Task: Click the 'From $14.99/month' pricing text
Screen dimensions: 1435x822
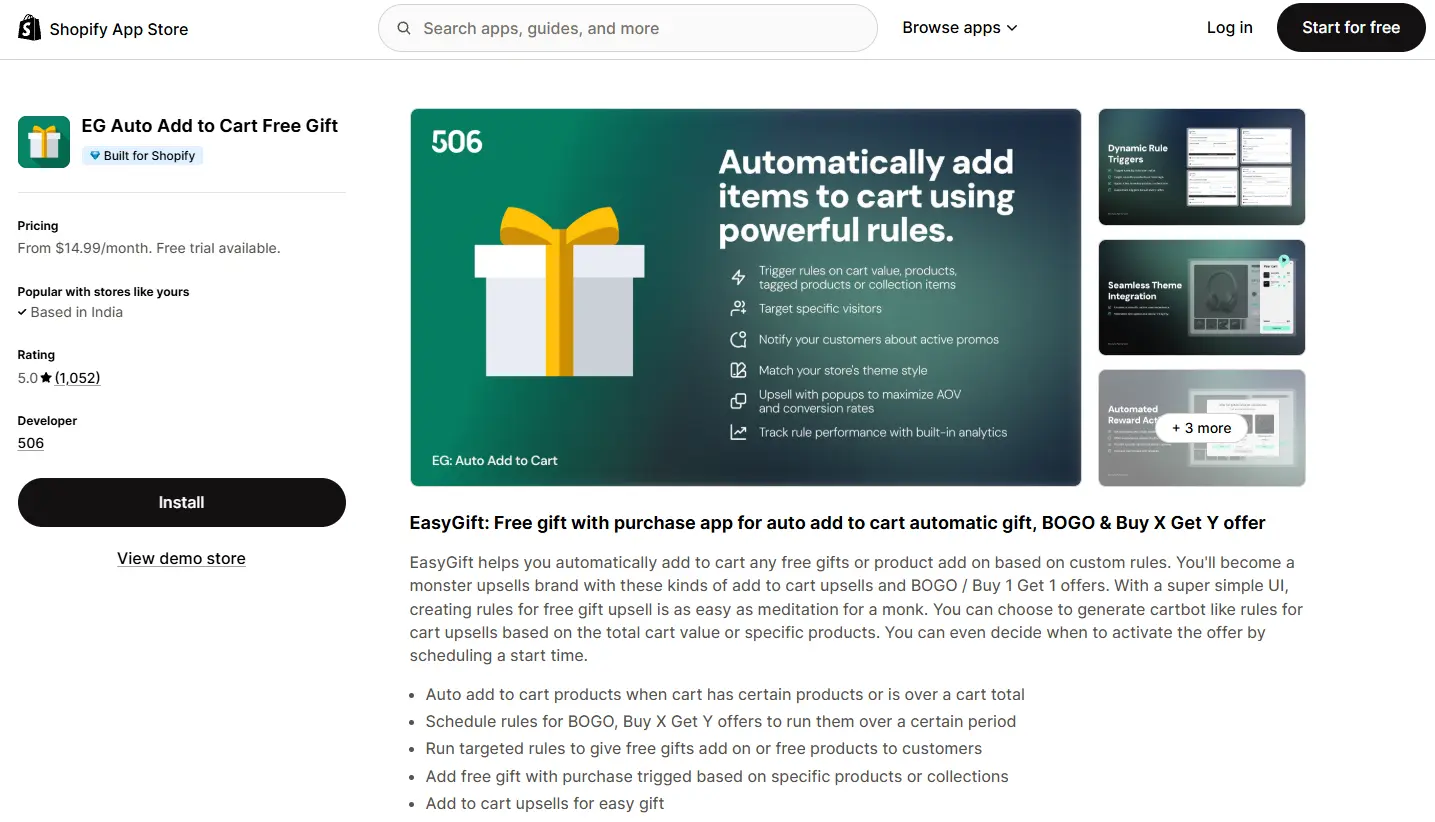Action: (149, 248)
